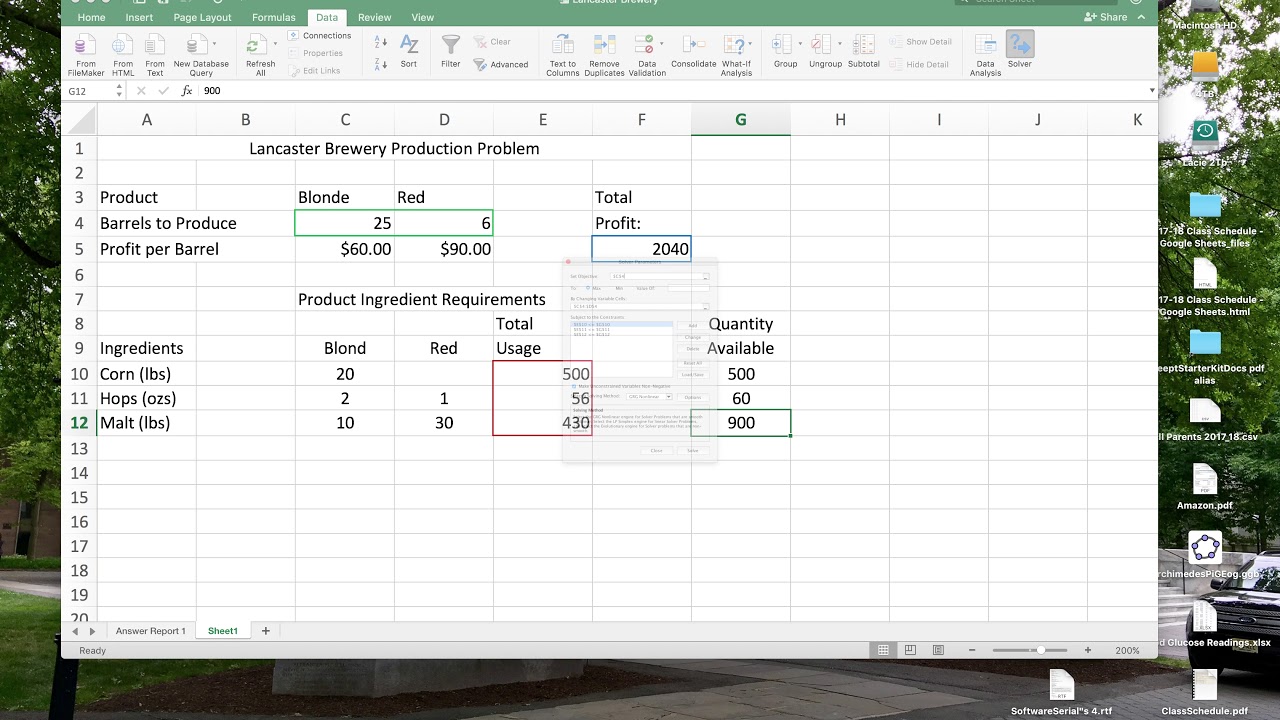Click the Name Box showing G12
This screenshot has height=720, width=1280.
coord(89,91)
